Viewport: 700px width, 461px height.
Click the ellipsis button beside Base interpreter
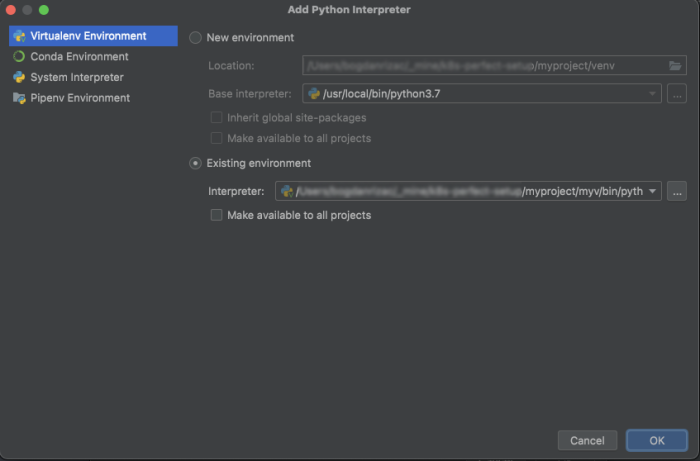(677, 94)
